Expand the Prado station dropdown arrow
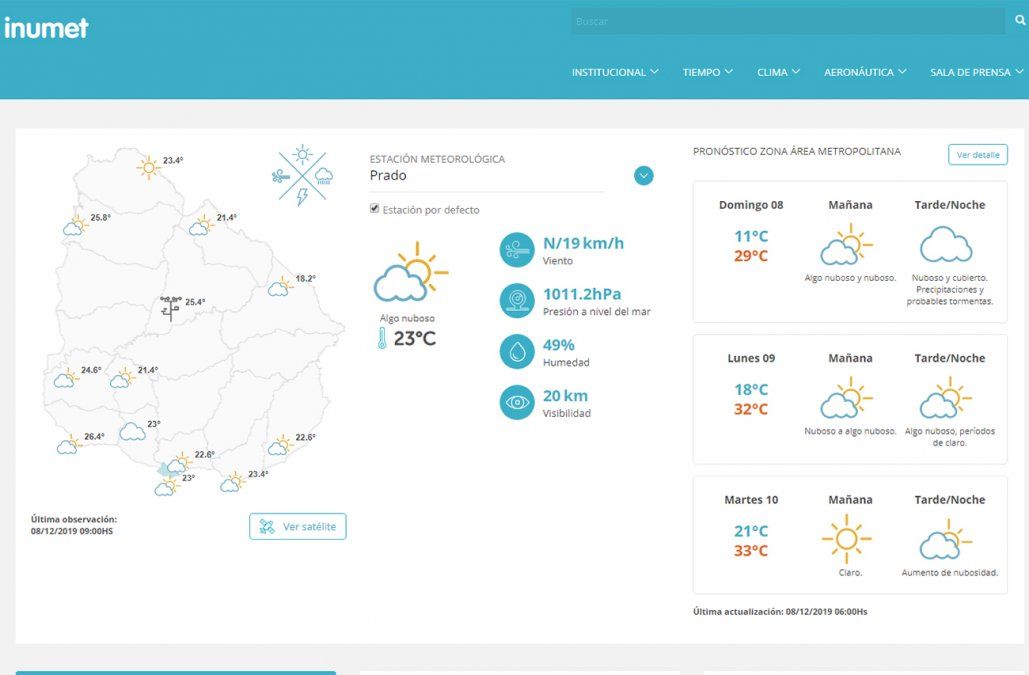 (644, 176)
